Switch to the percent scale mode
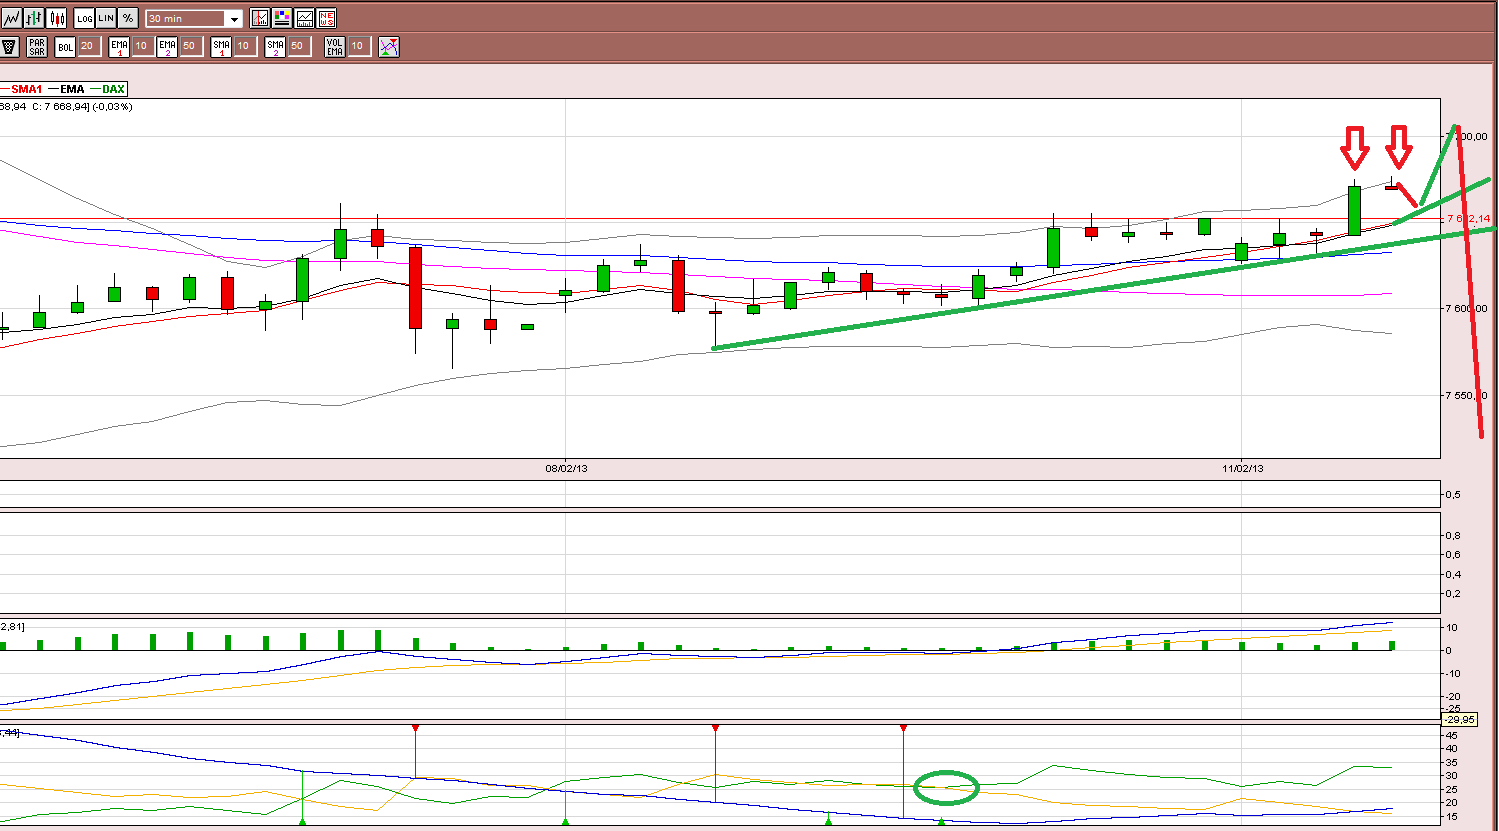This screenshot has width=1499, height=831. point(128,18)
